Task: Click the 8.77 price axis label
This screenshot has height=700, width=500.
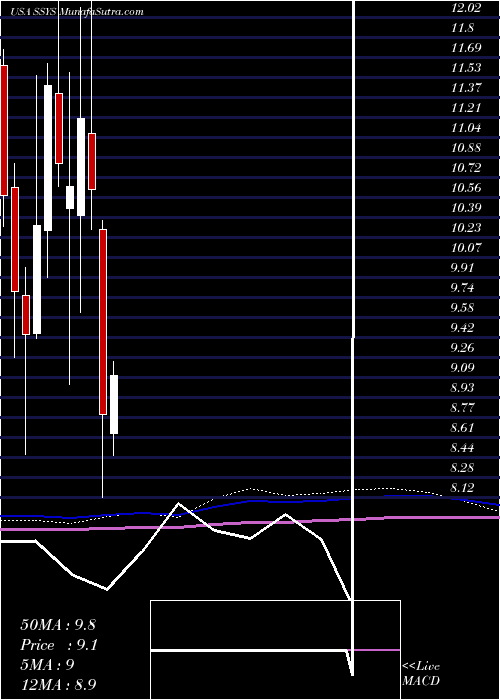Action: [462, 408]
